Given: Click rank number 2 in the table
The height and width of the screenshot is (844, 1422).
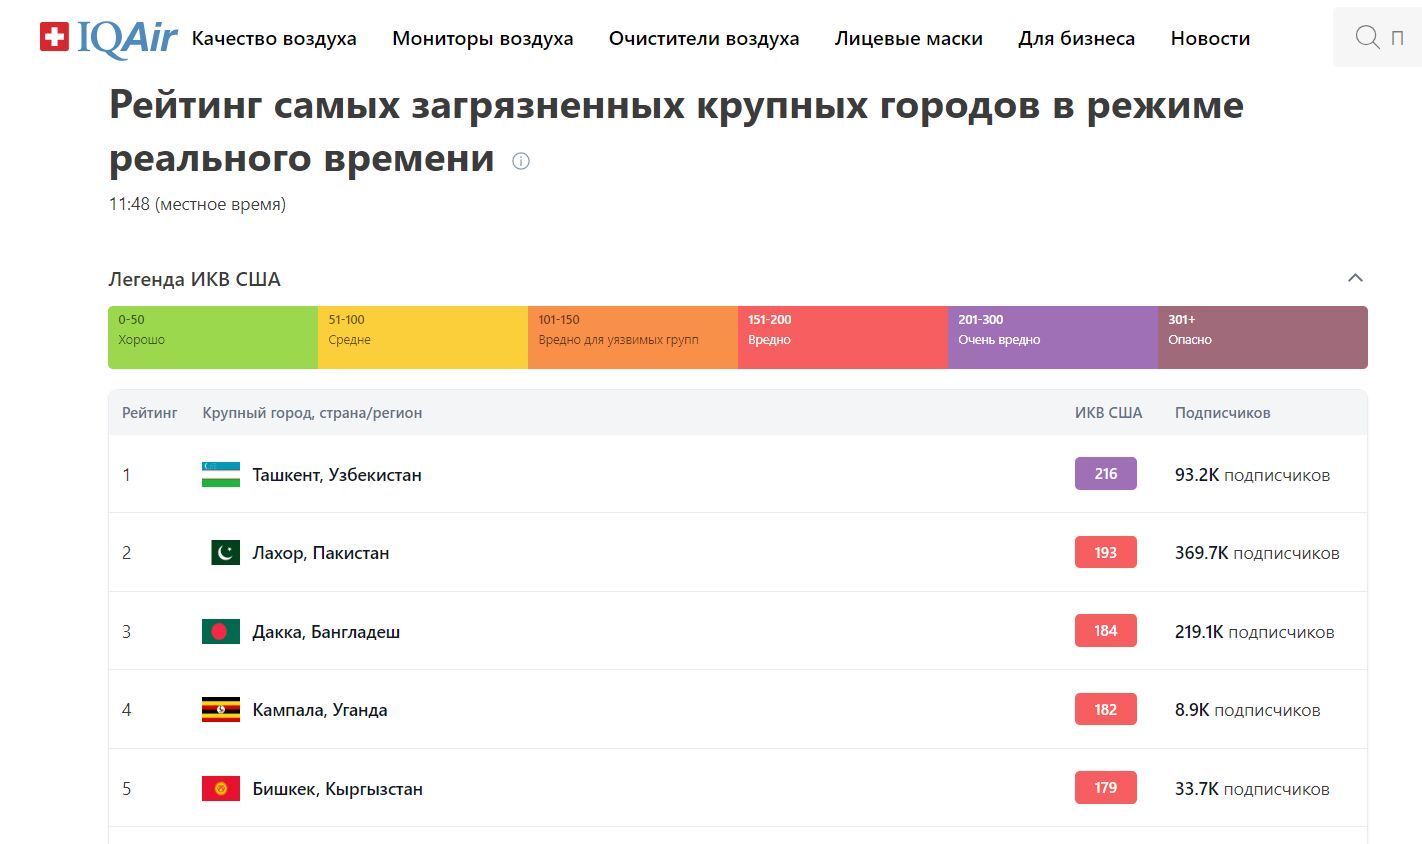Looking at the screenshot, I should tap(126, 553).
